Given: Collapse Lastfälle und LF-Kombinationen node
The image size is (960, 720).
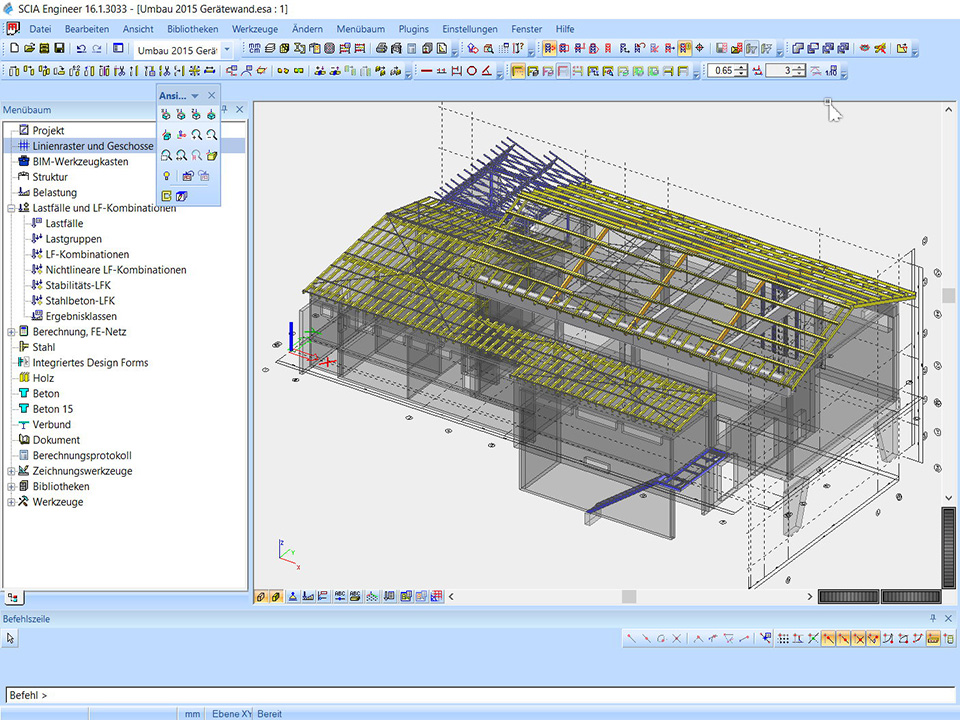Looking at the screenshot, I should click(x=11, y=208).
